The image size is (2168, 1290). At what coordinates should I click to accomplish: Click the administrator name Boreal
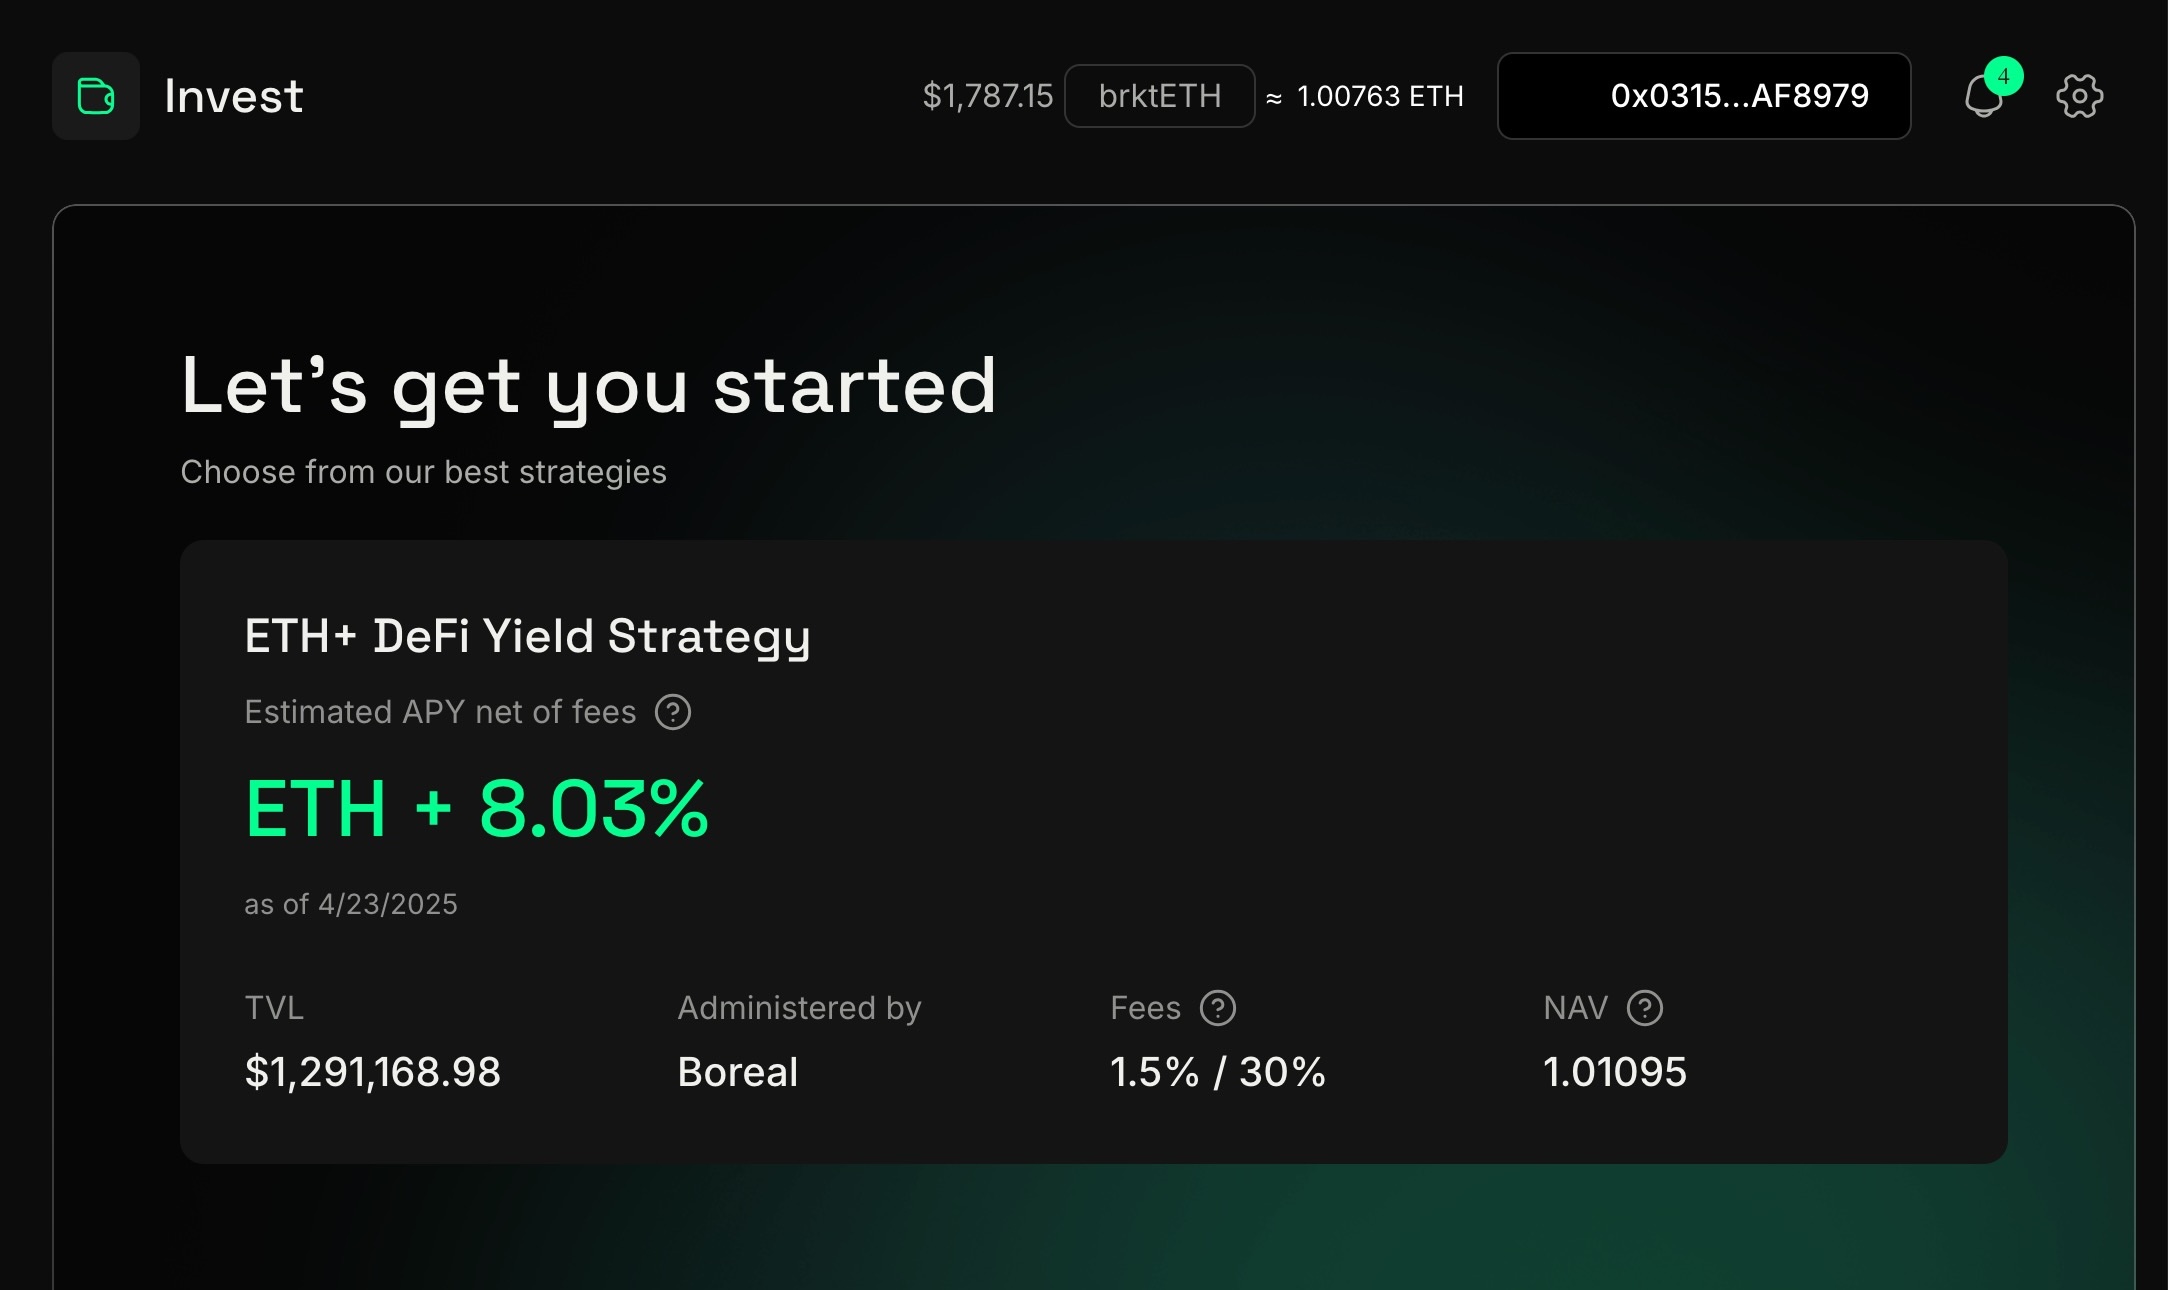pyautogui.click(x=738, y=1072)
